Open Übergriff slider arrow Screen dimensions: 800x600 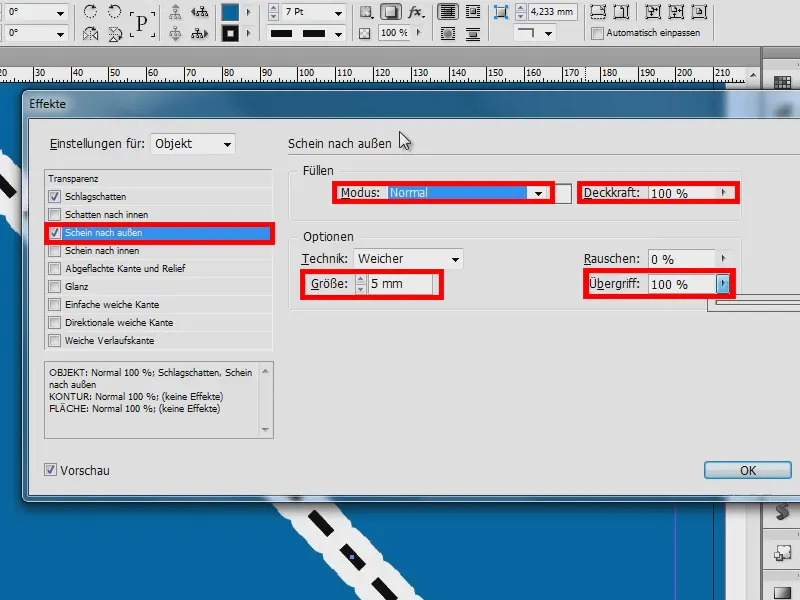pos(723,284)
